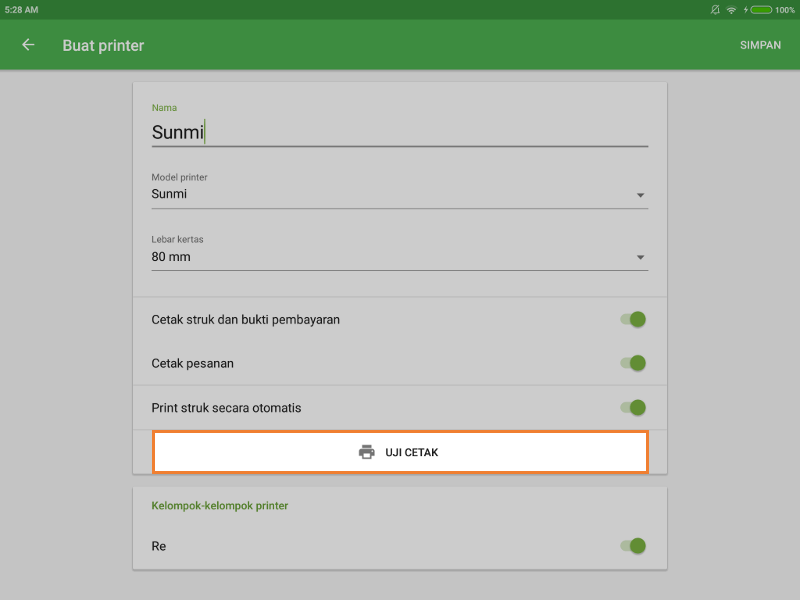Disable the Cetak pesanan switch
The image size is (800, 600).
coord(633,363)
